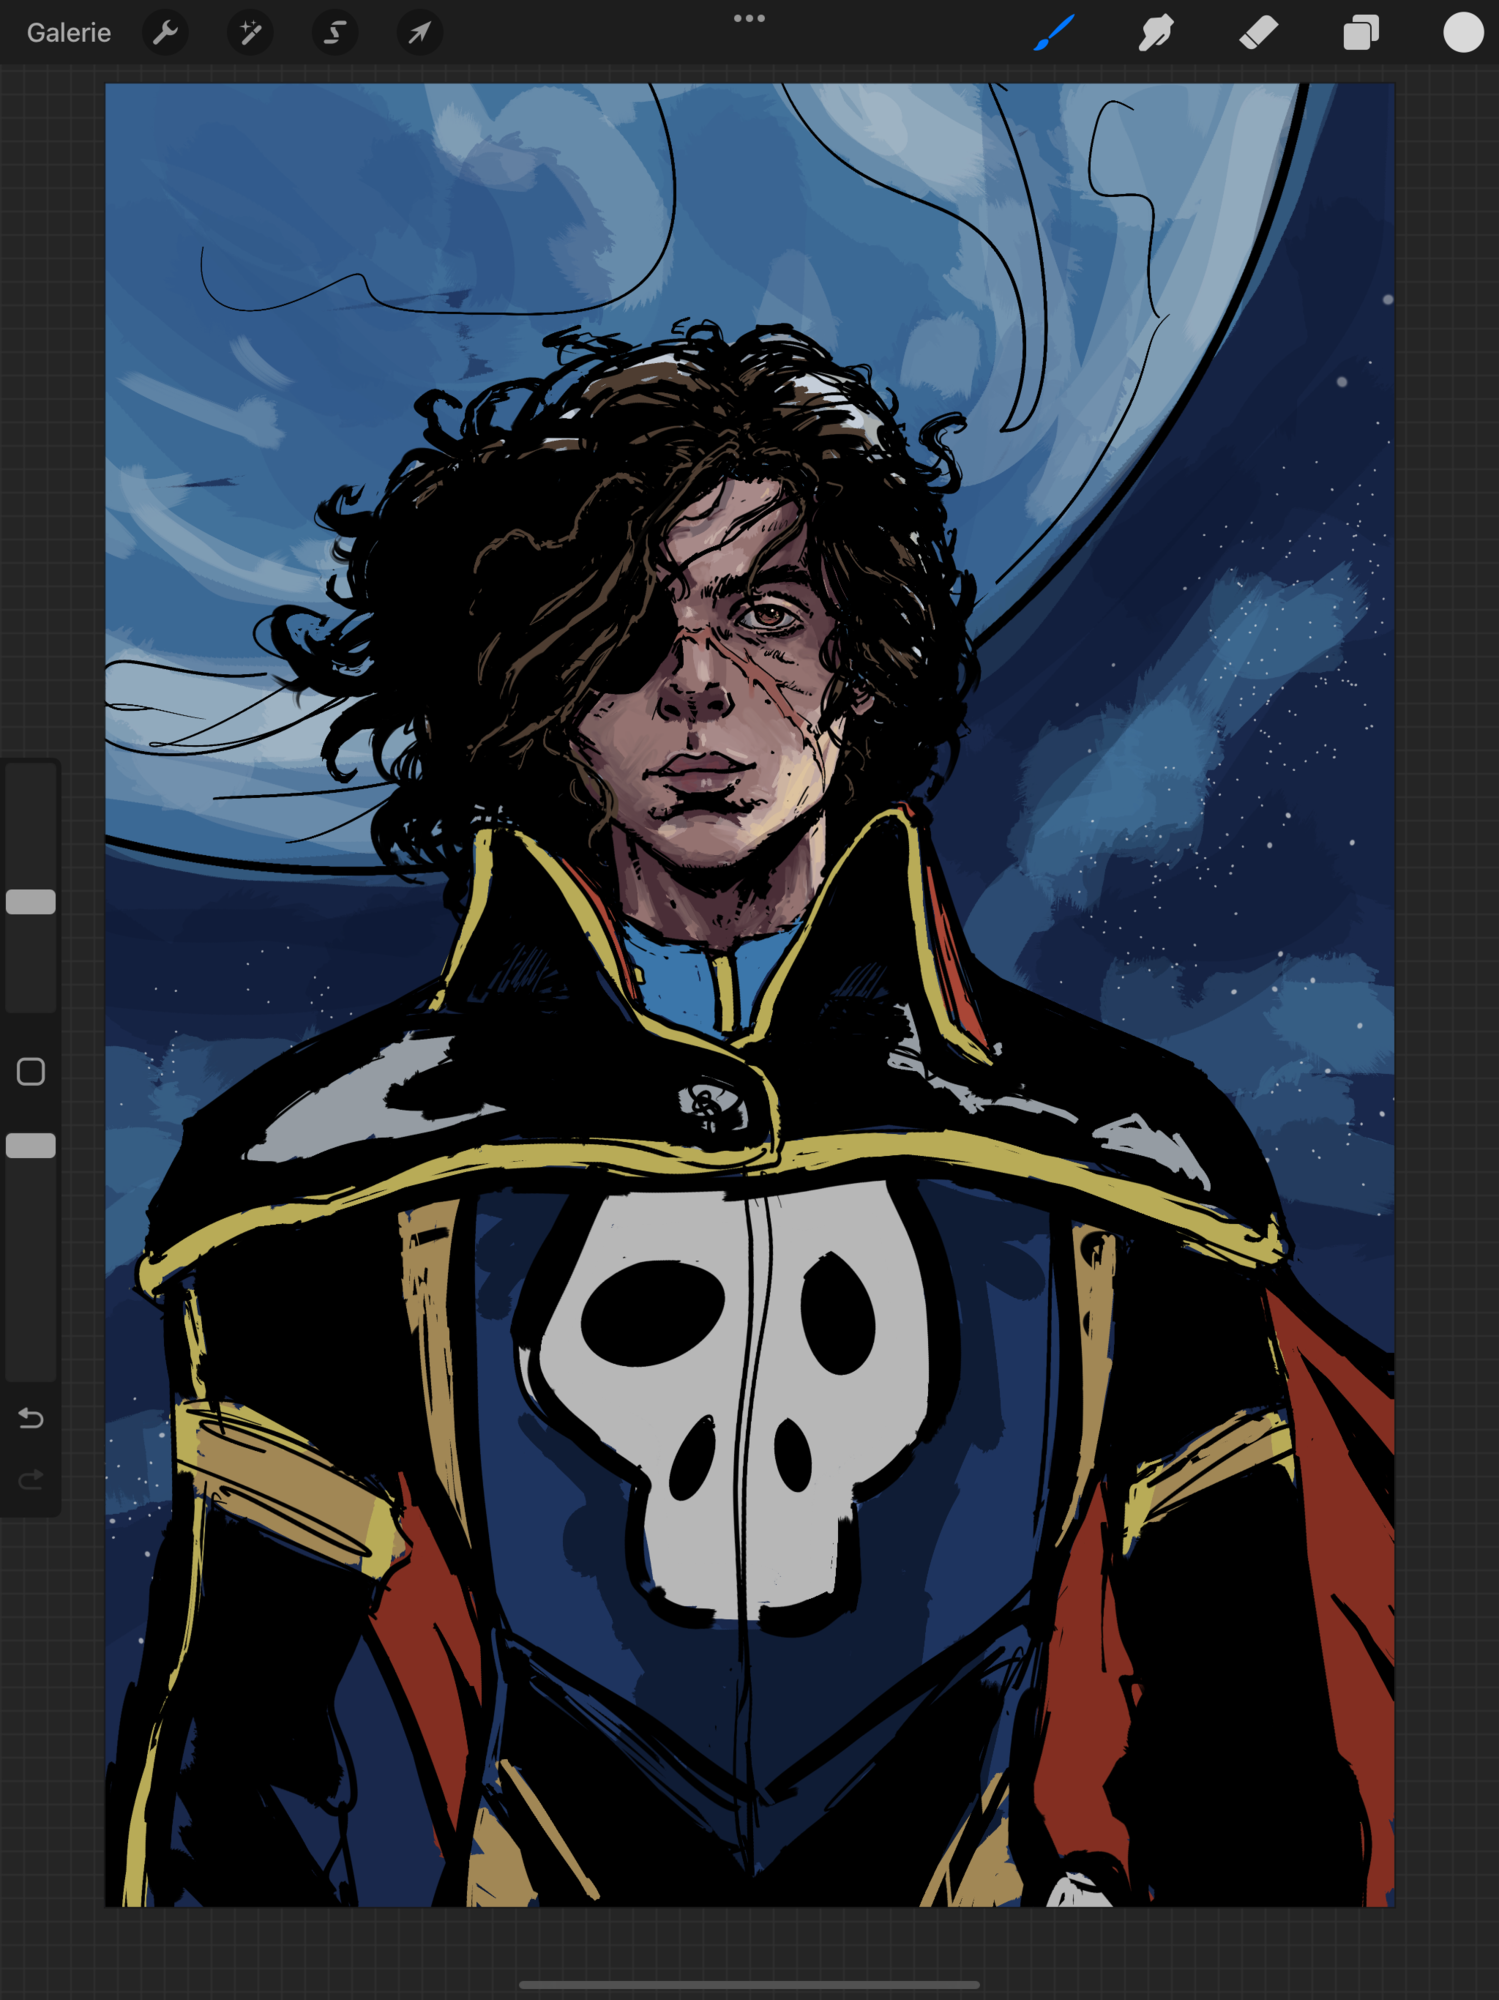The image size is (1499, 2000).
Task: Click the brush opacity slider handle
Action: [31, 1146]
